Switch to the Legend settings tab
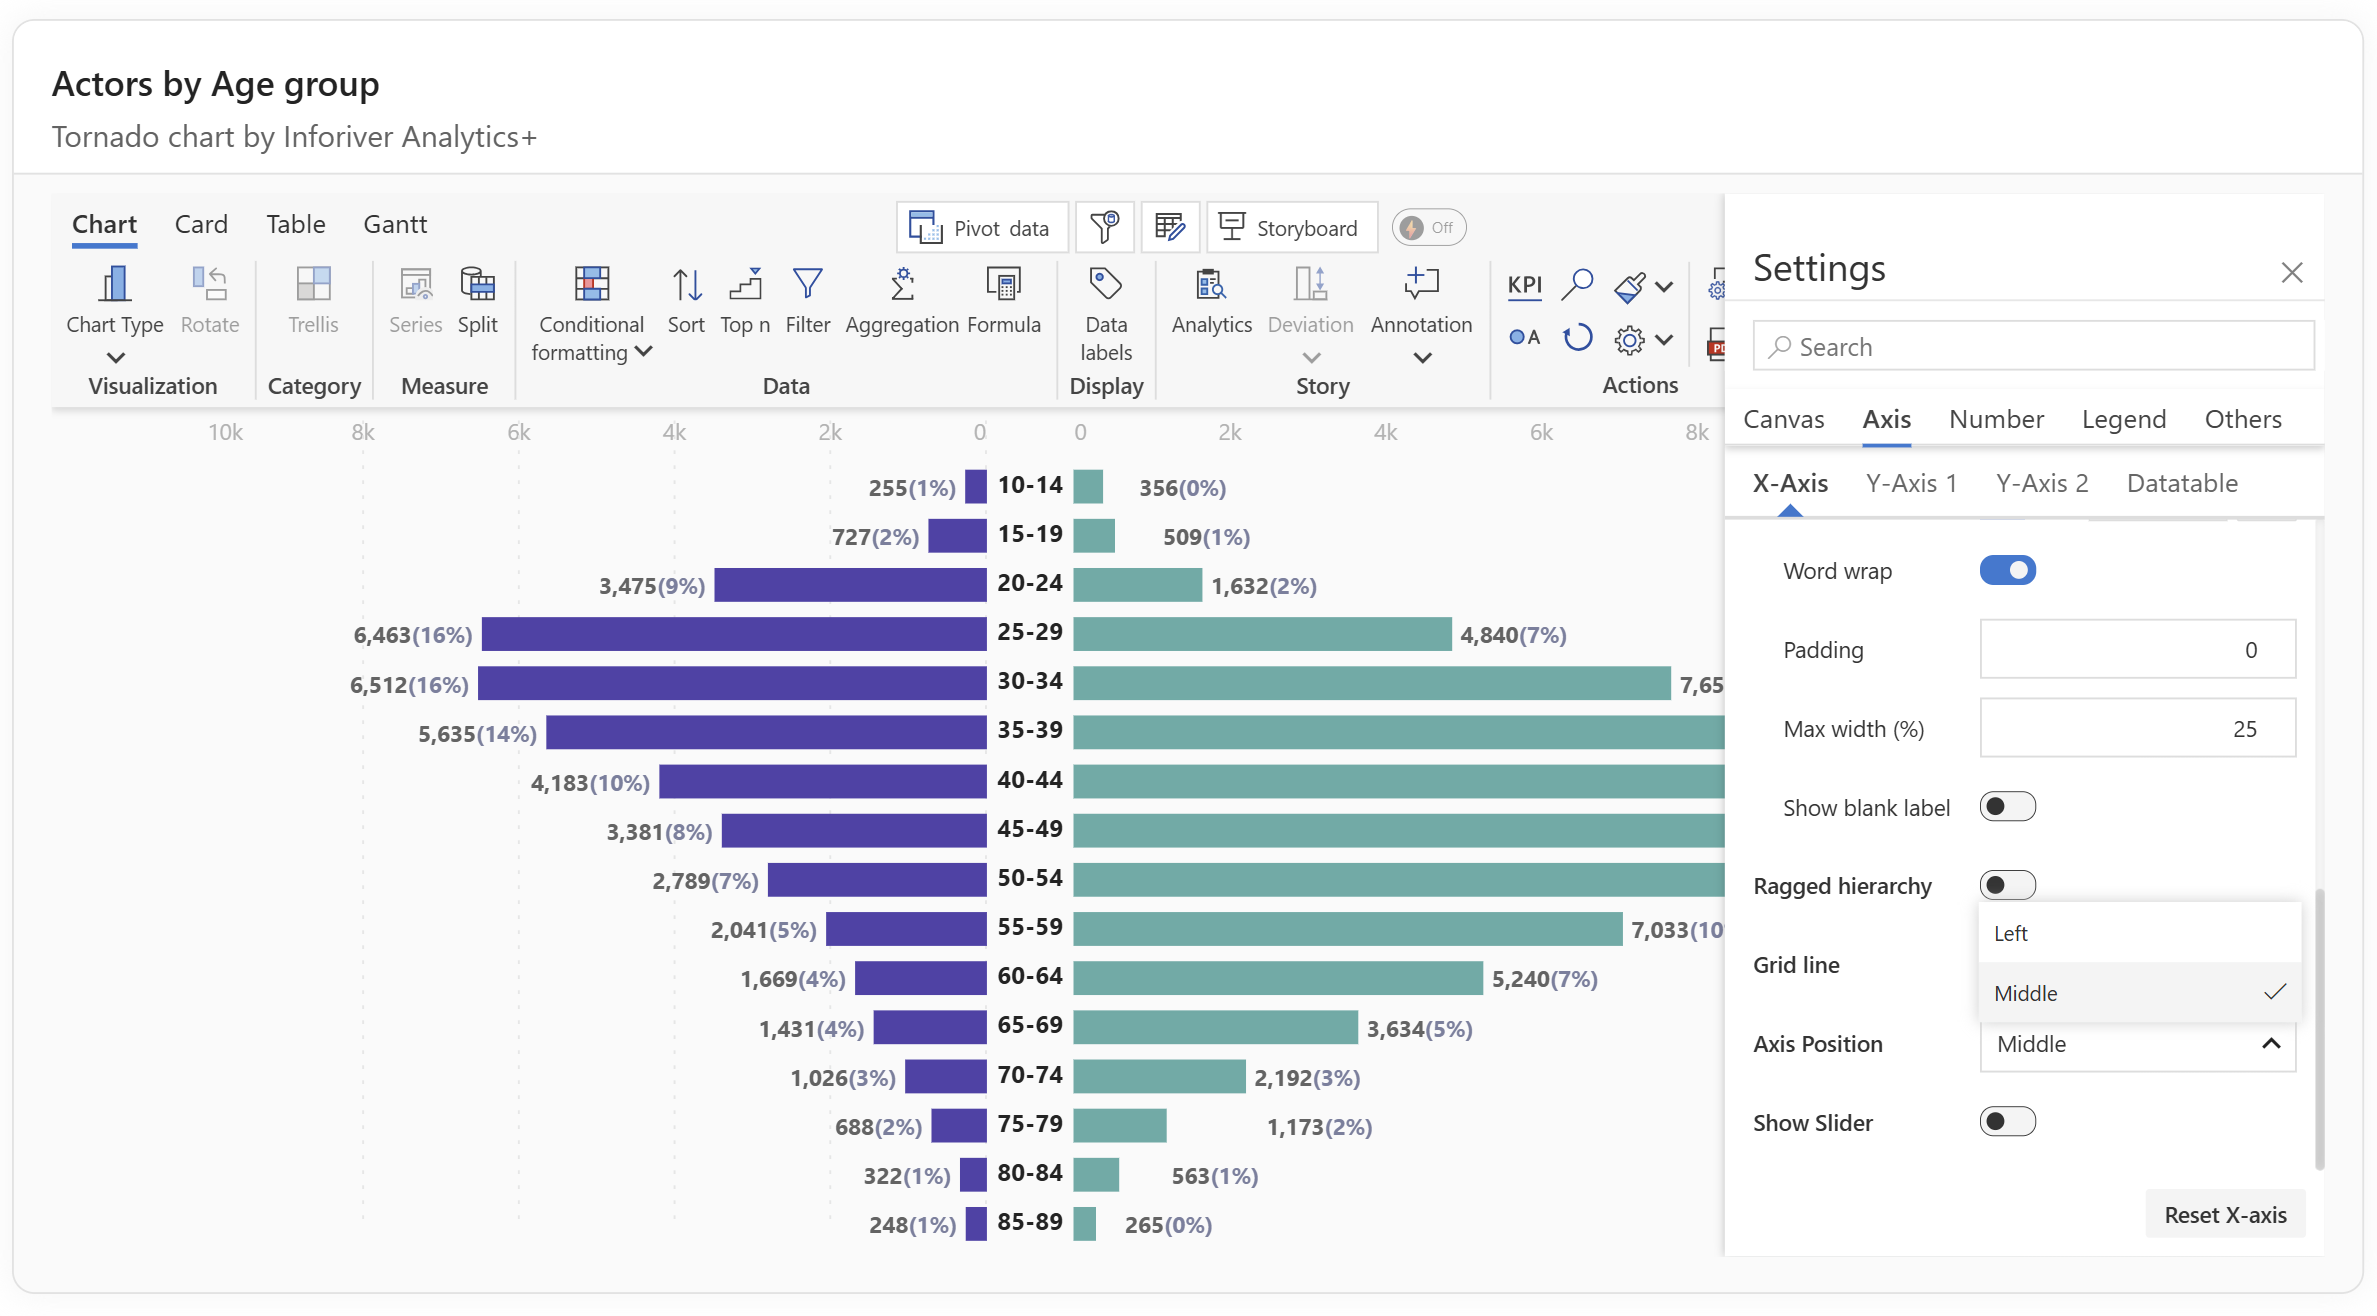Image resolution: width=2377 pixels, height=1316 pixels. (x=2123, y=420)
